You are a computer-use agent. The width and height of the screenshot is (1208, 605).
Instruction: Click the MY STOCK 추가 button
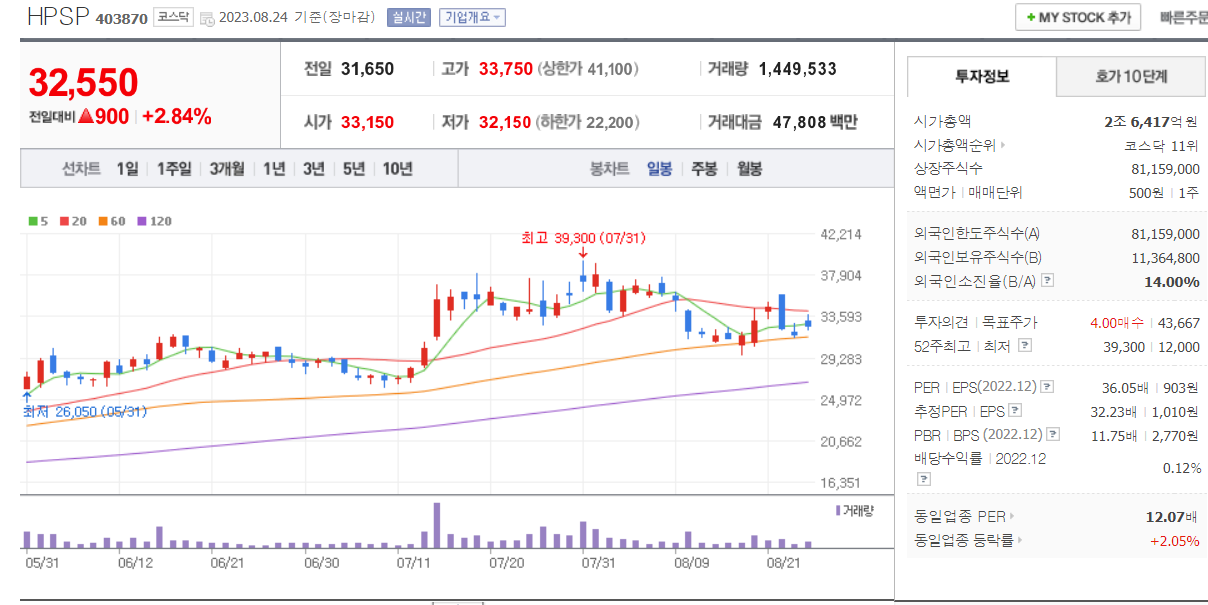point(1078,17)
